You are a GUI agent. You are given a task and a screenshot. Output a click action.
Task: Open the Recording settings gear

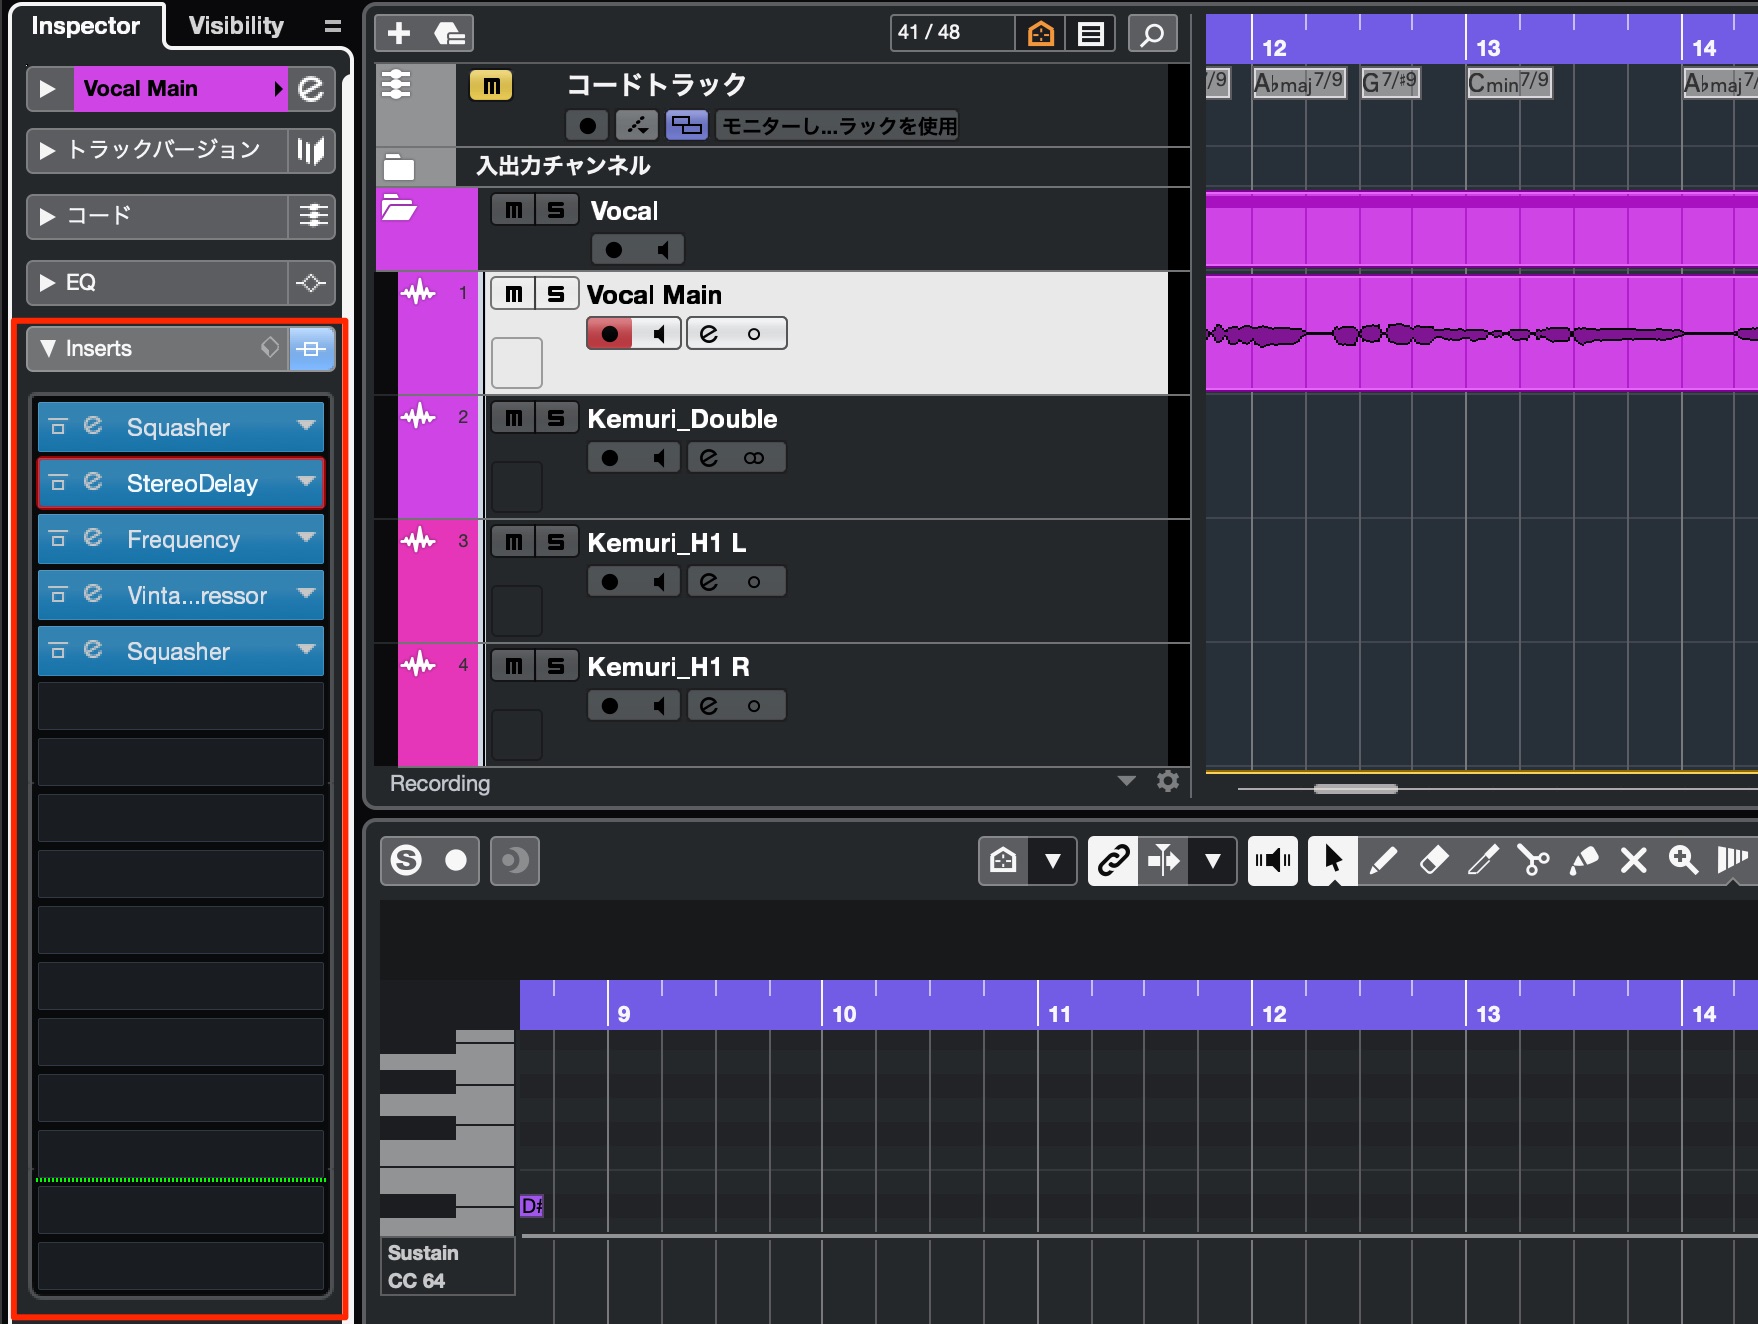(x=1167, y=781)
